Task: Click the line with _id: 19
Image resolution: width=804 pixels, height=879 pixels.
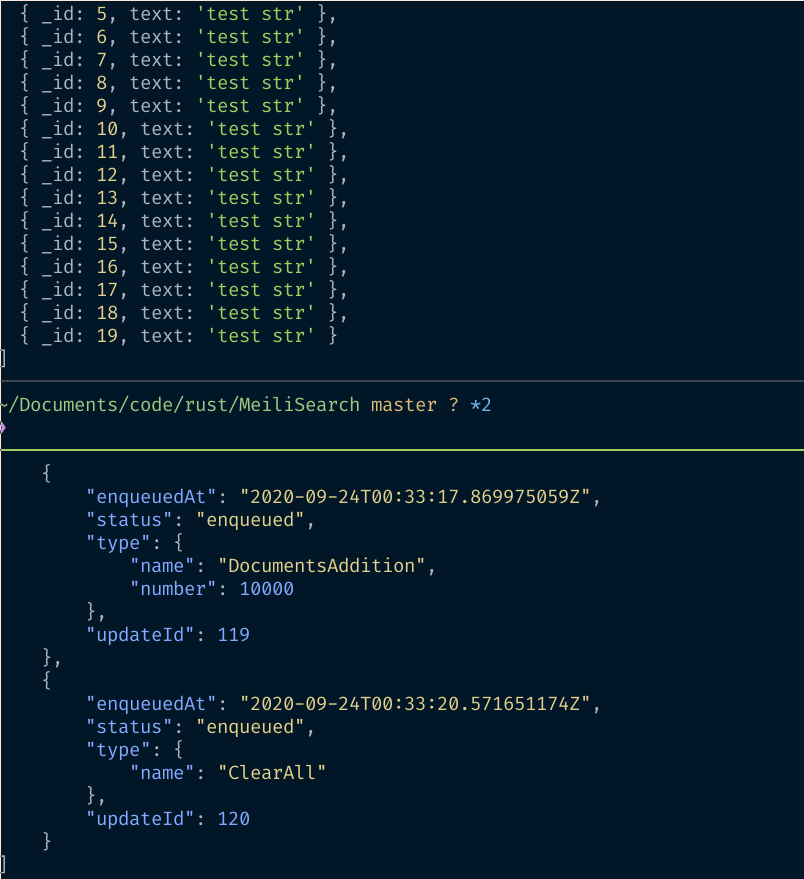Action: coord(178,336)
